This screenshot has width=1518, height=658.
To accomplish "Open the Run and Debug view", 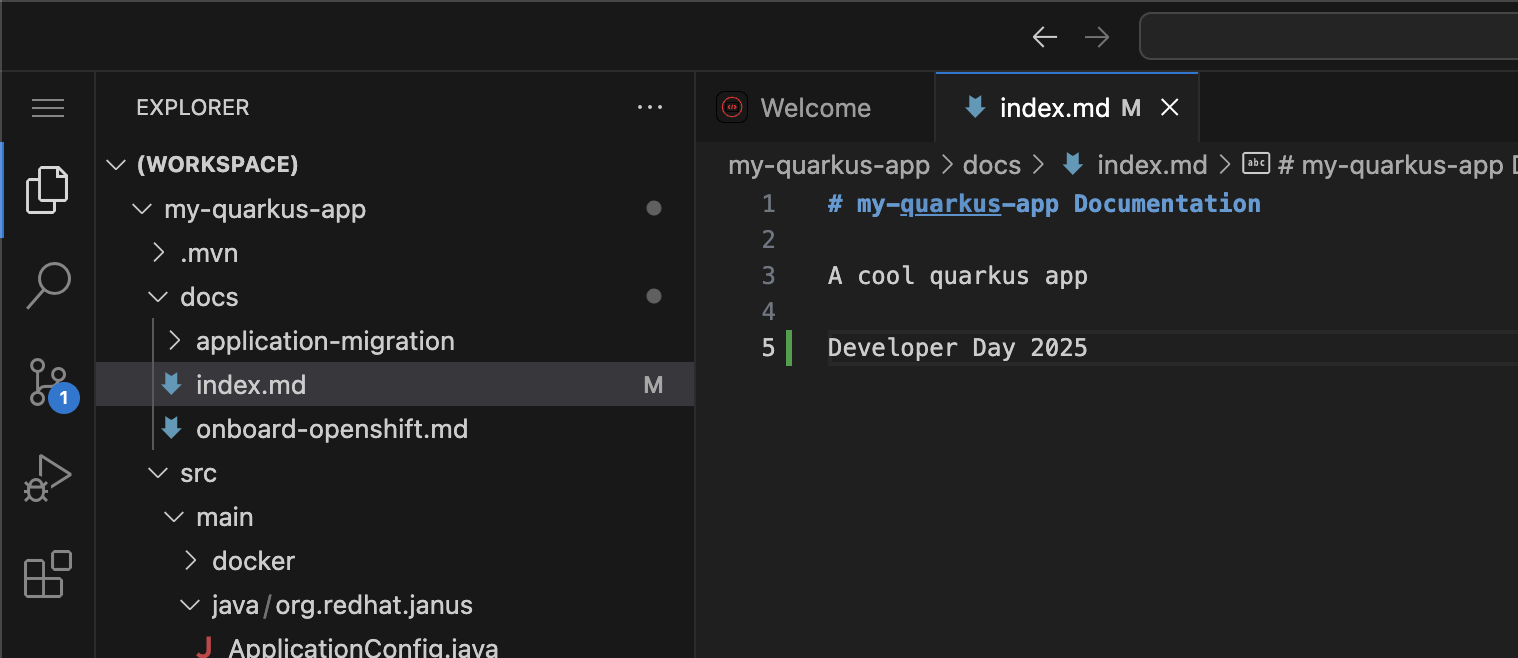I will point(47,478).
